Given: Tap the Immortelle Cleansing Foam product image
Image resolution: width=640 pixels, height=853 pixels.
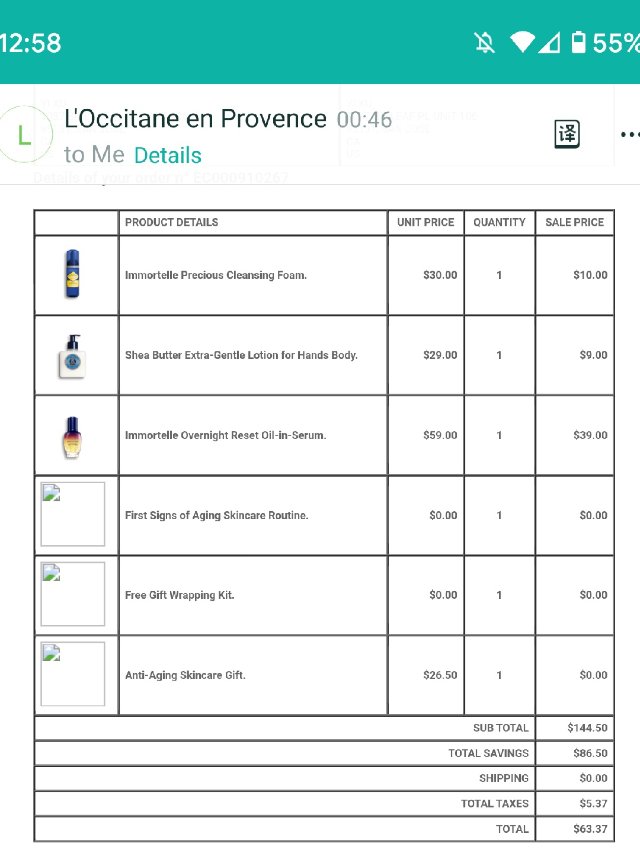Looking at the screenshot, I should (x=72, y=275).
